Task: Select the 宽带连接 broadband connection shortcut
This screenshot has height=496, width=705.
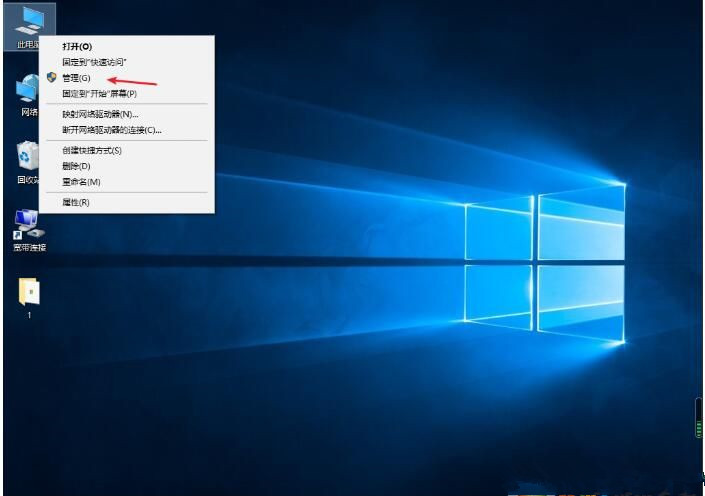Action: click(27, 223)
